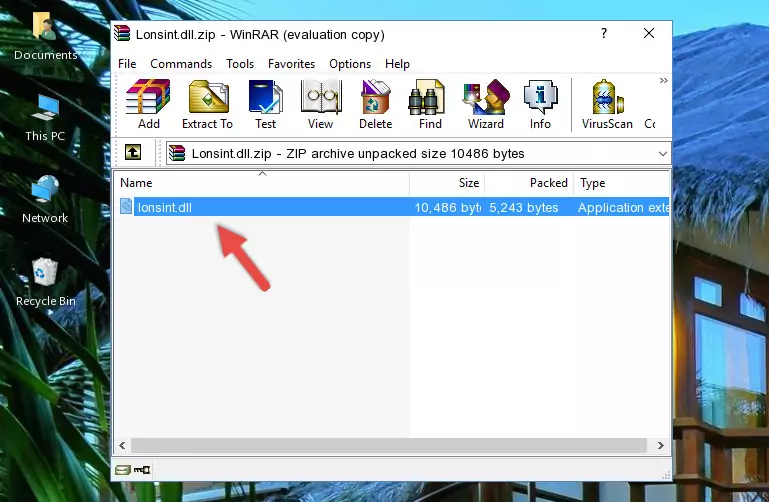Click the horizontal scrollbar track
769x502 pixels.
pos(389,445)
